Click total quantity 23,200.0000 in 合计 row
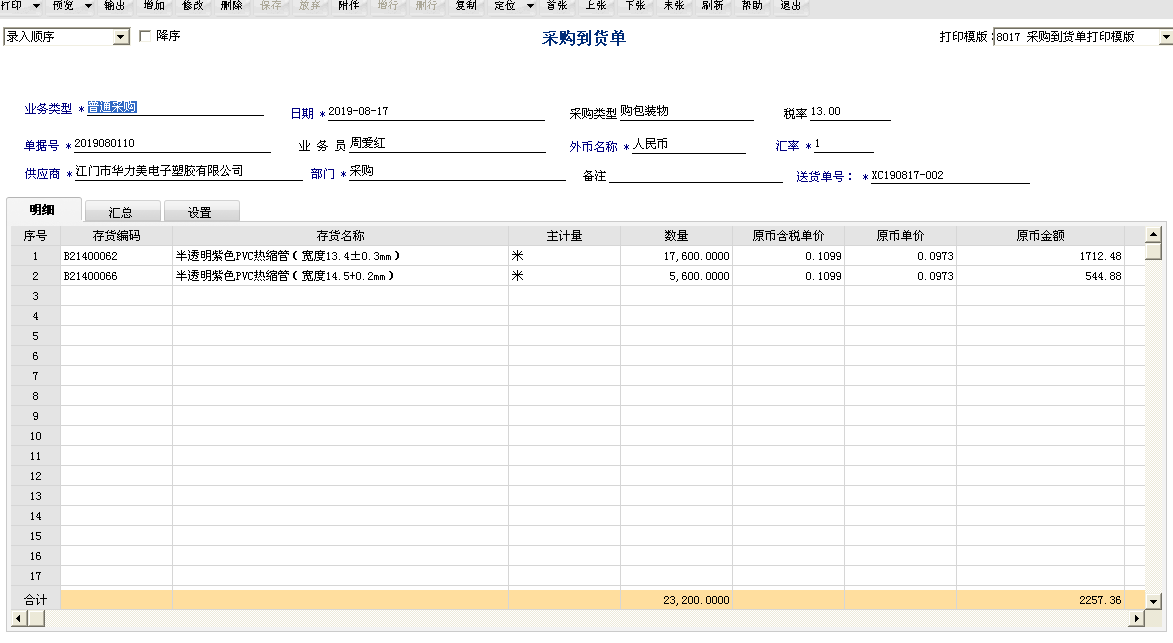The image size is (1173, 643). tap(676, 600)
